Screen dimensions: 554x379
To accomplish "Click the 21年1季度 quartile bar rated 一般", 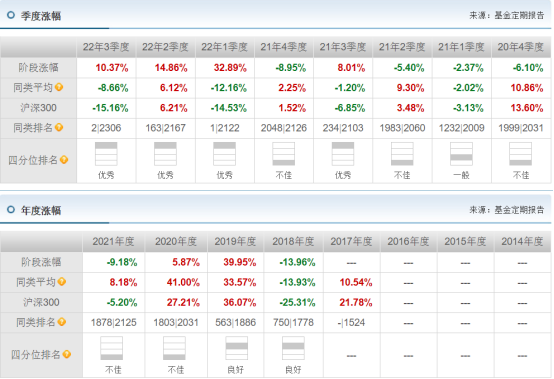I will coord(461,154).
